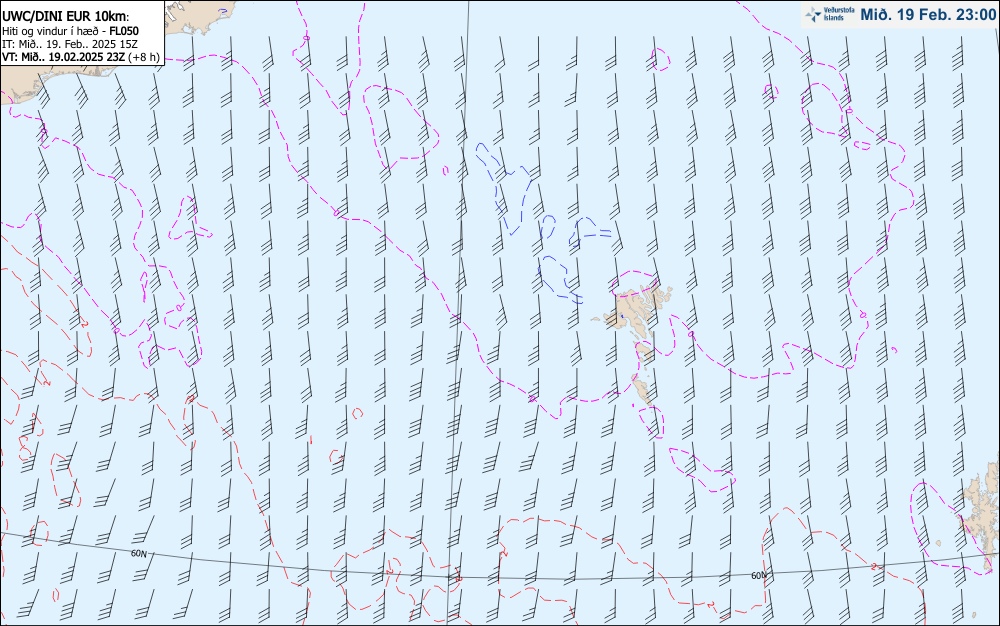Click the 'UWC/DINI EUR 10km' title

pyautogui.click(x=65, y=17)
